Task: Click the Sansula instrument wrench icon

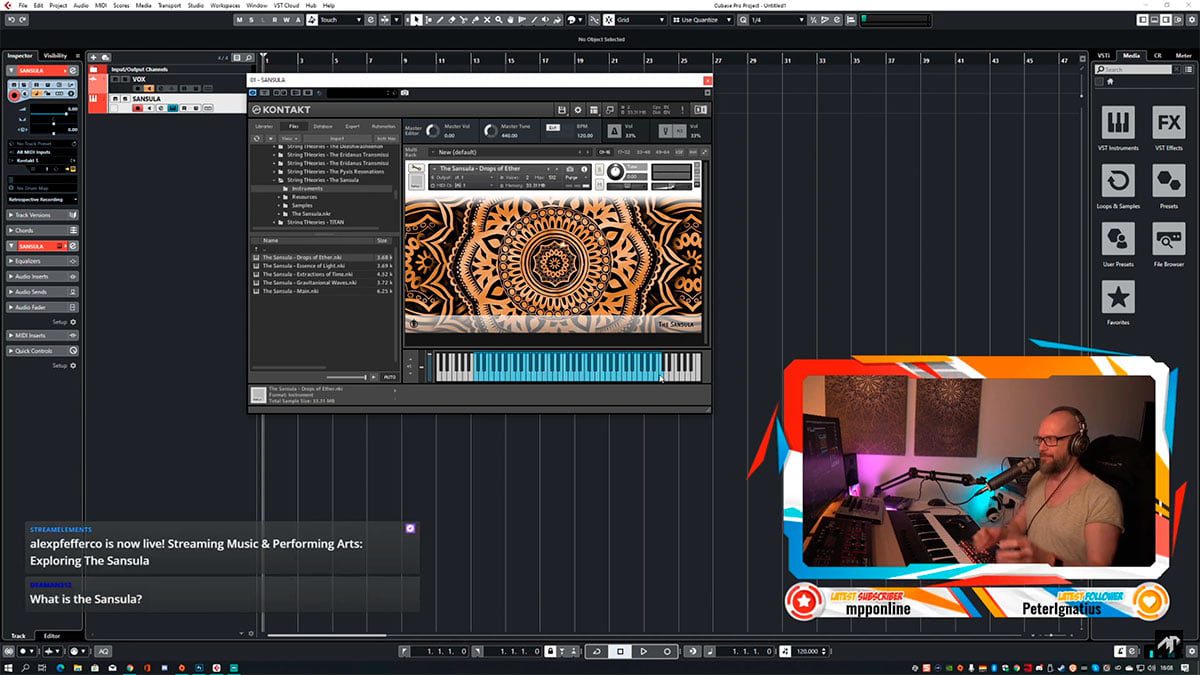Action: [417, 168]
